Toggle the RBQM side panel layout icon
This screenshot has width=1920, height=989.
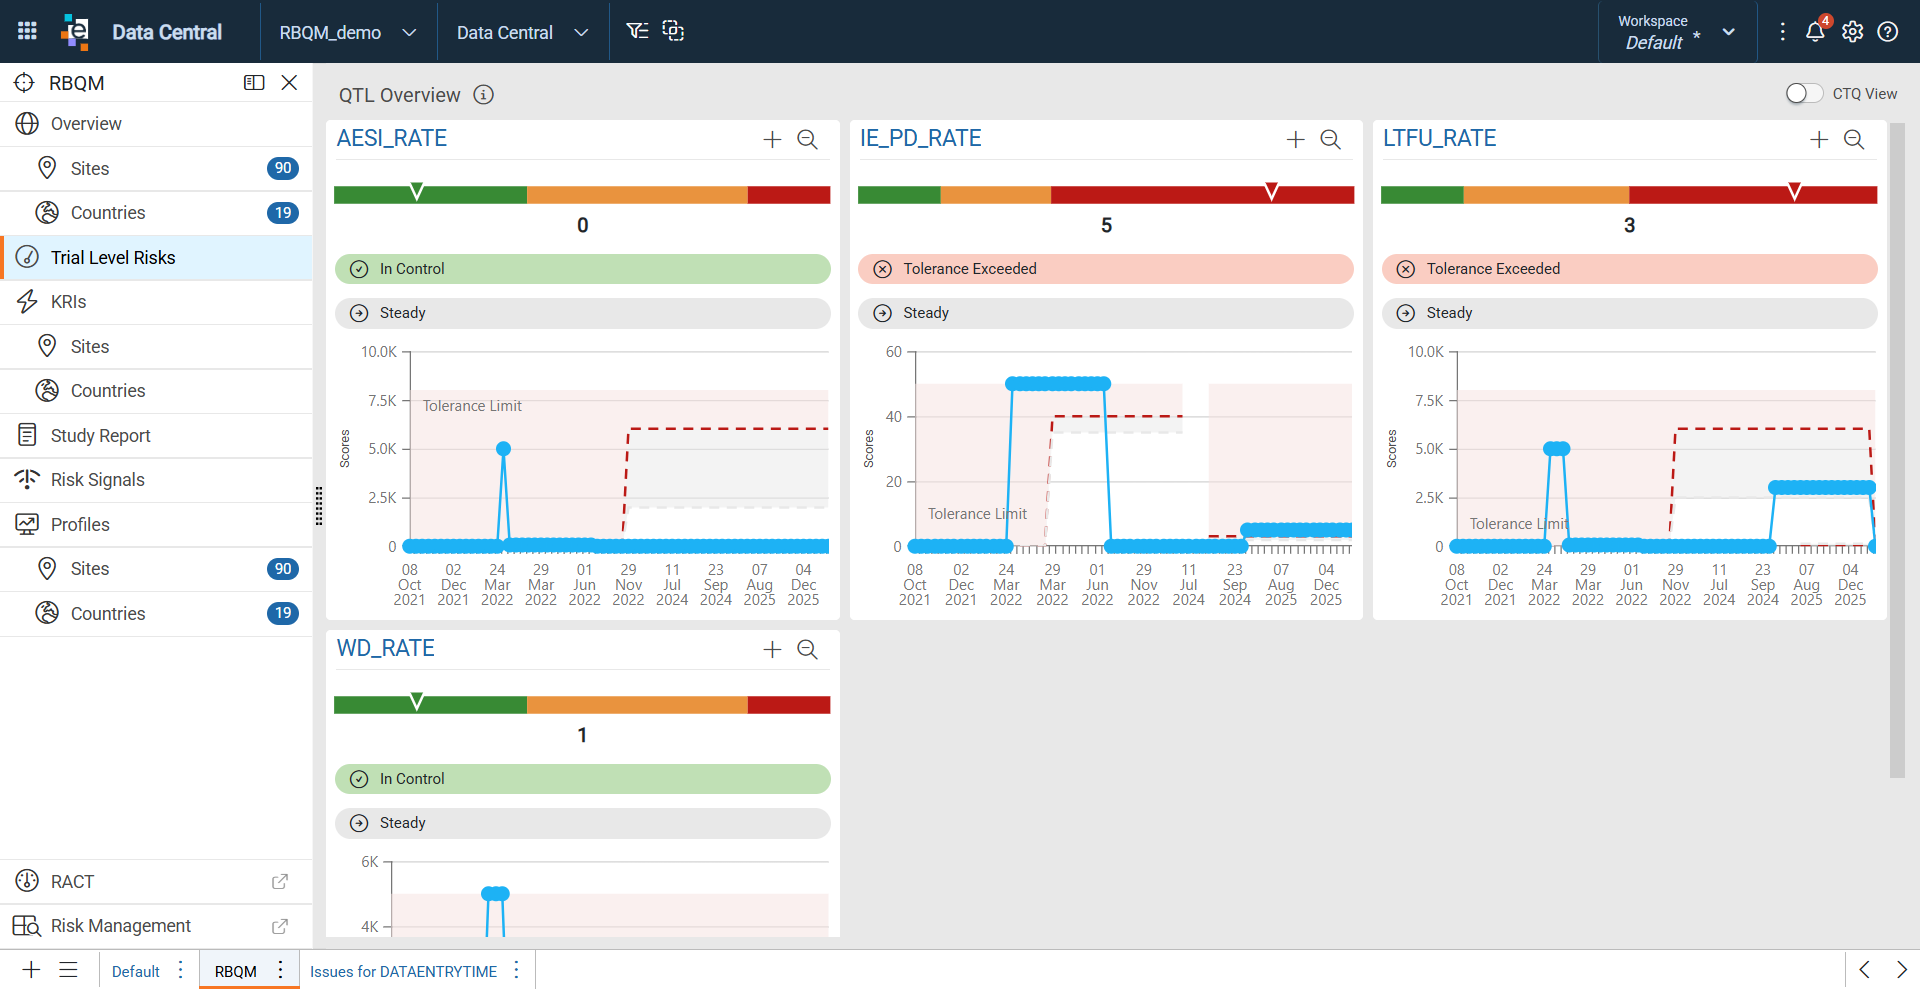(254, 83)
